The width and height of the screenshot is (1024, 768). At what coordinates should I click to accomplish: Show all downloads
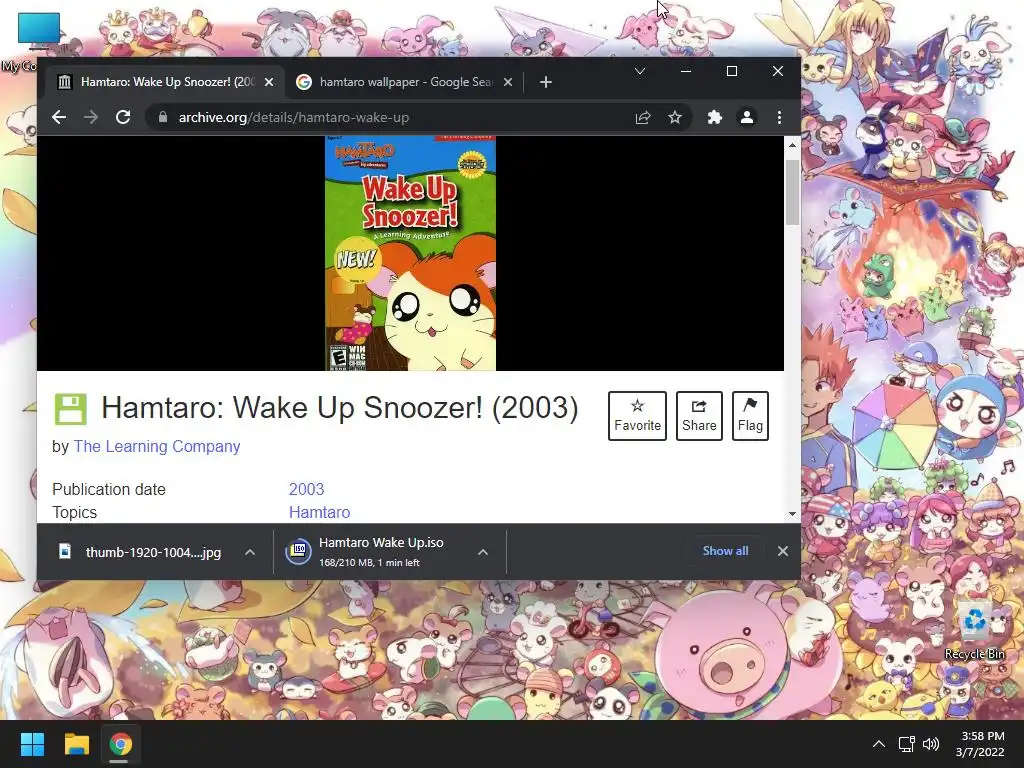click(x=725, y=551)
